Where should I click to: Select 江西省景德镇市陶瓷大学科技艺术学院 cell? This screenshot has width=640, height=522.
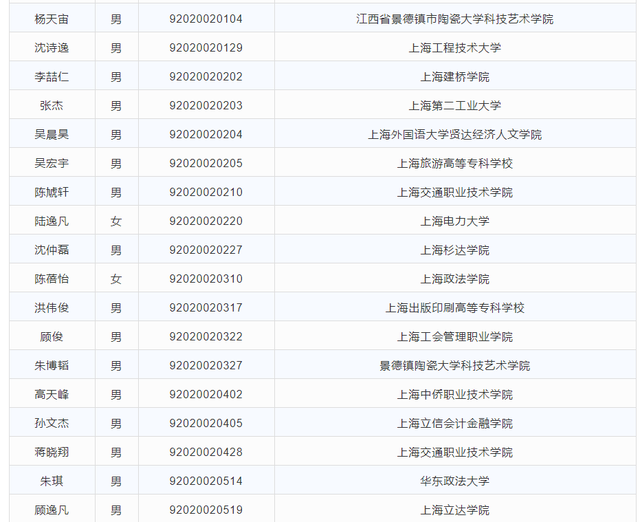point(455,19)
